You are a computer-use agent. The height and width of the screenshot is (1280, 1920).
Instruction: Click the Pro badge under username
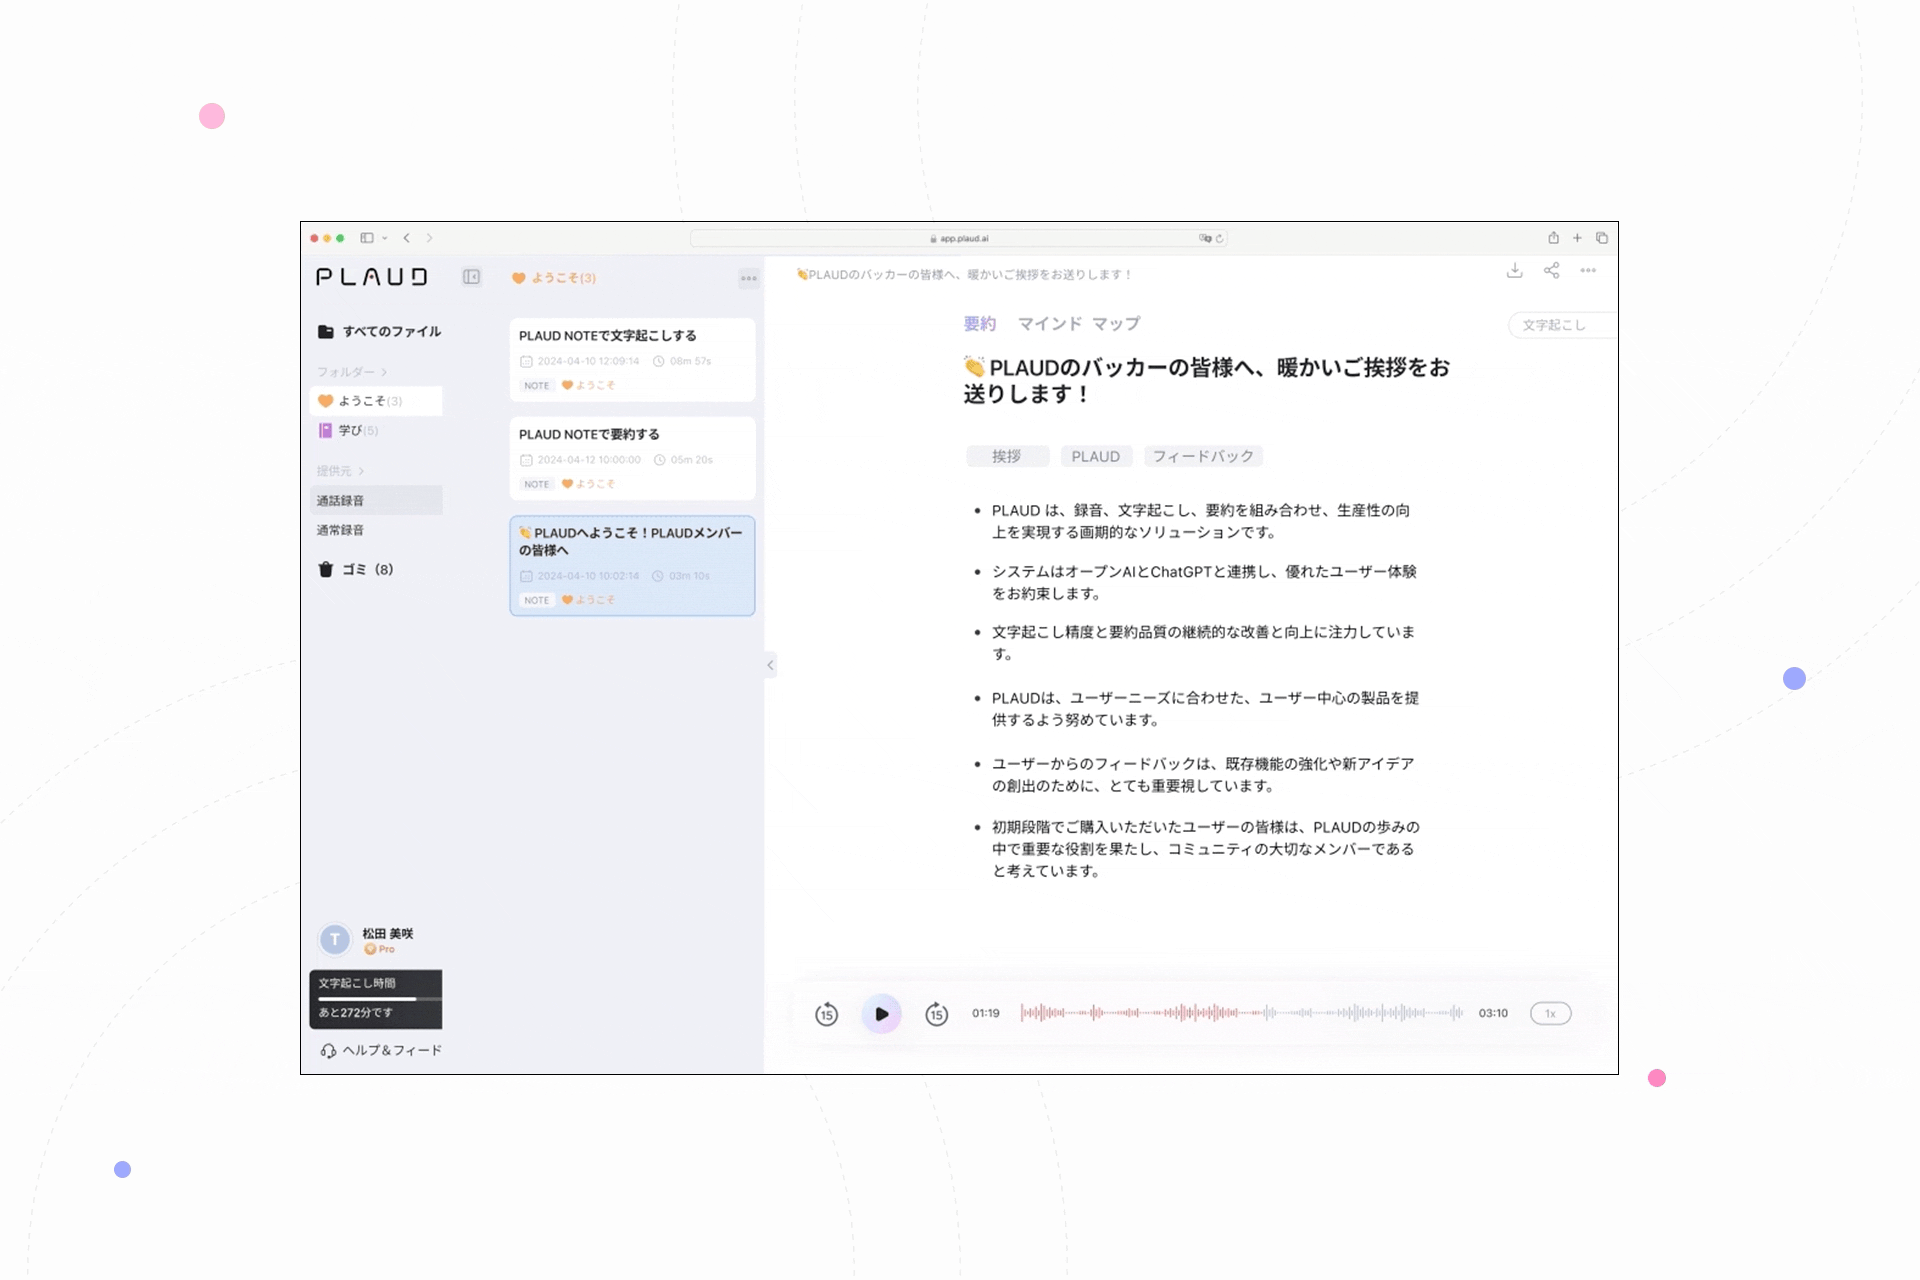tap(380, 949)
